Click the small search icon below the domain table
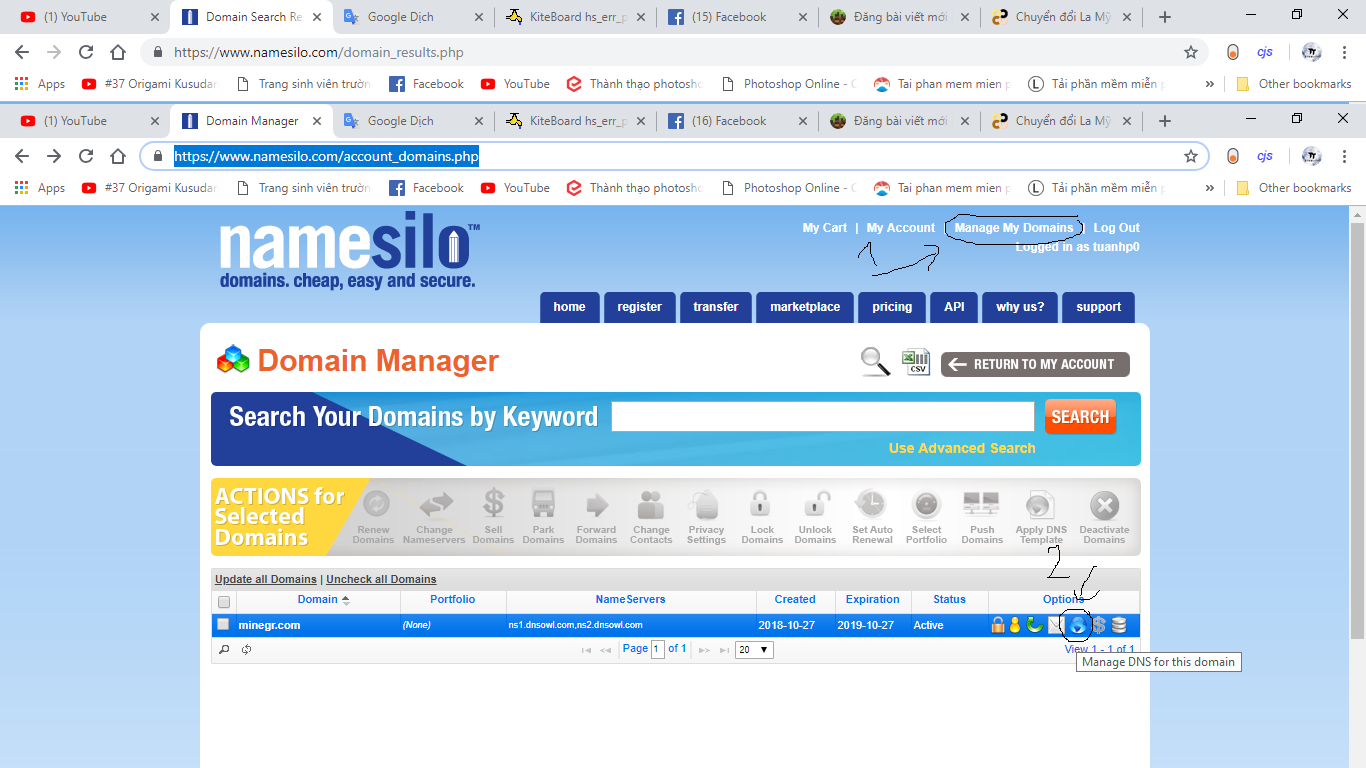Viewport: 1366px width, 768px height. coord(224,649)
